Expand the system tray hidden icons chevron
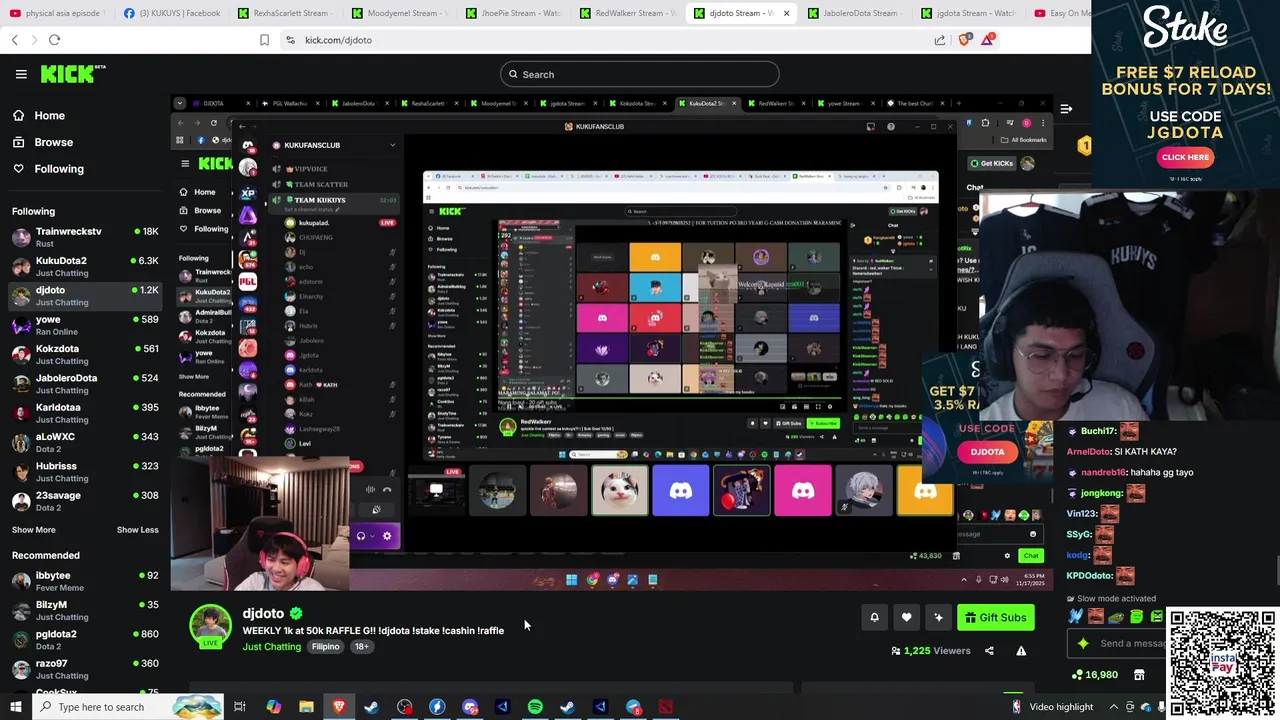Screen dimensions: 1280x720 (x=1113, y=707)
